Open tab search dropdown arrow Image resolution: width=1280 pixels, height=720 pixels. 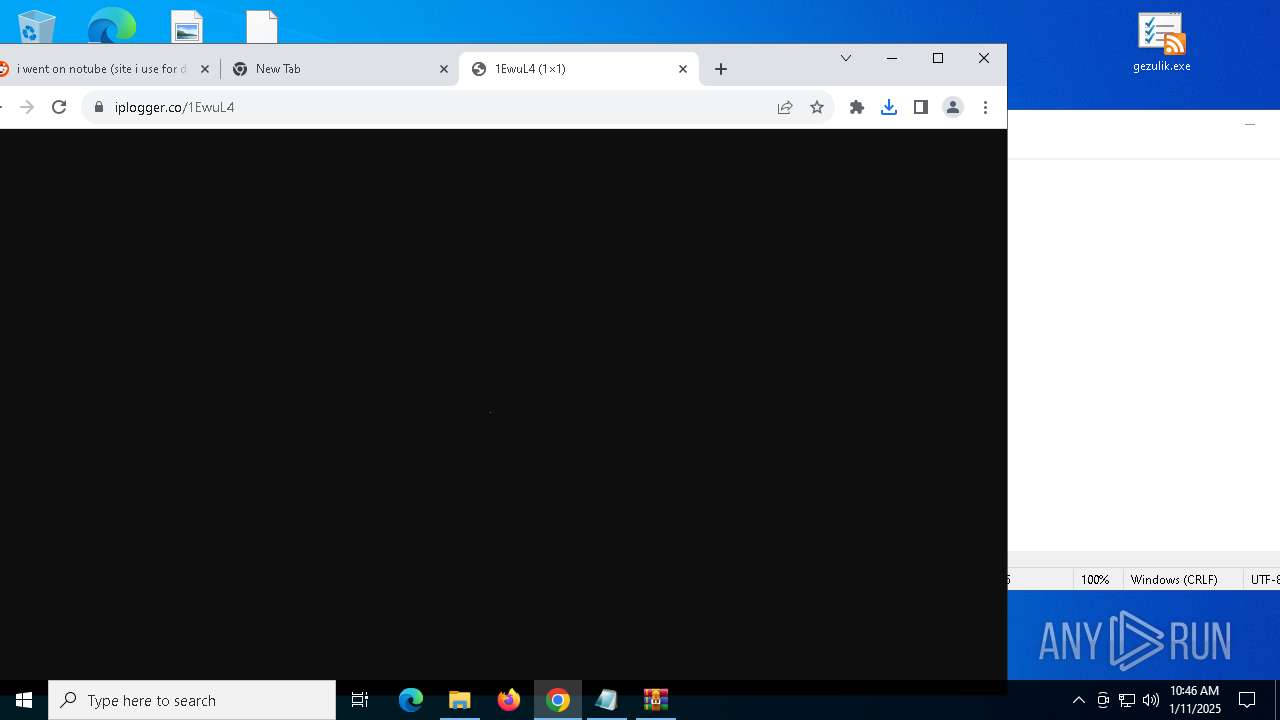846,58
